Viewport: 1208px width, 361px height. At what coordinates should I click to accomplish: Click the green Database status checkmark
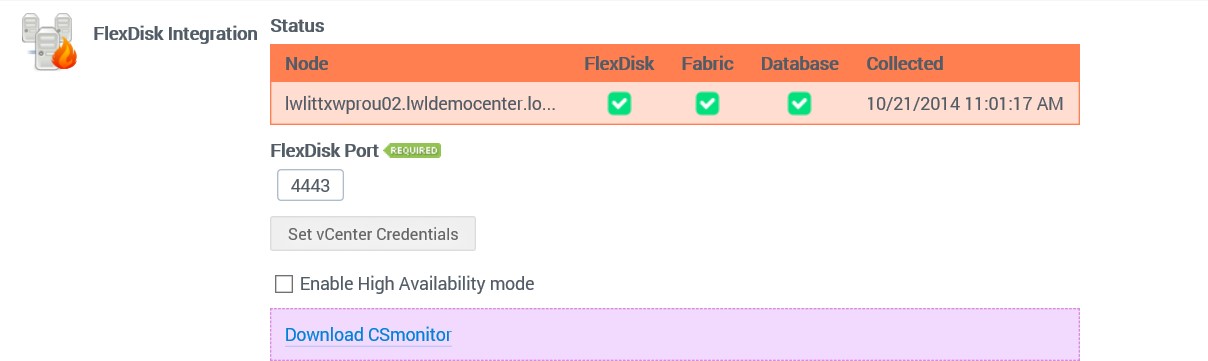pyautogui.click(x=799, y=103)
